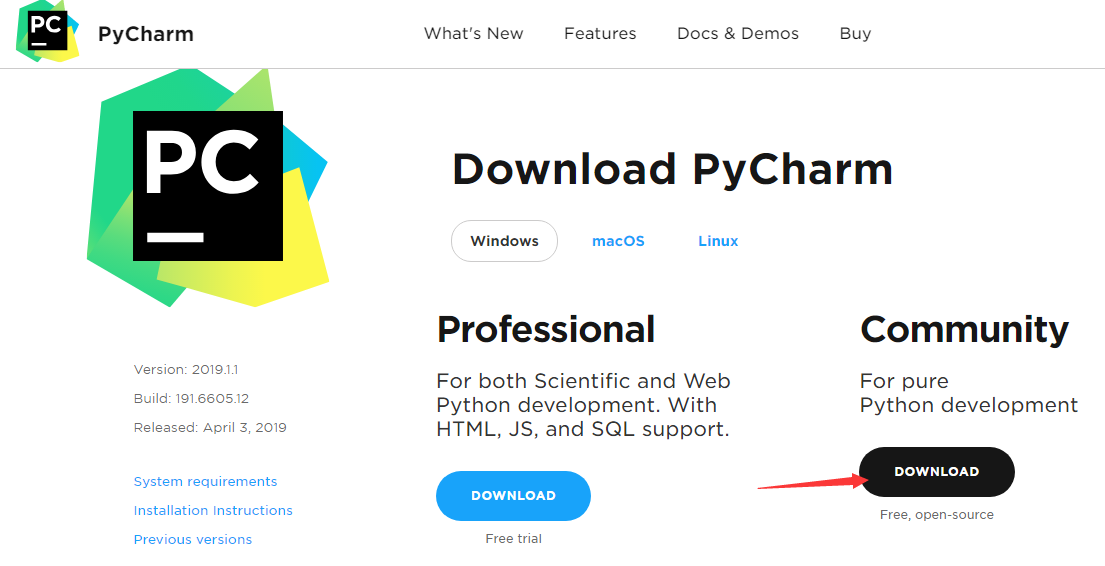Switch to the Linux tab
This screenshot has width=1105, height=566.
pos(718,241)
